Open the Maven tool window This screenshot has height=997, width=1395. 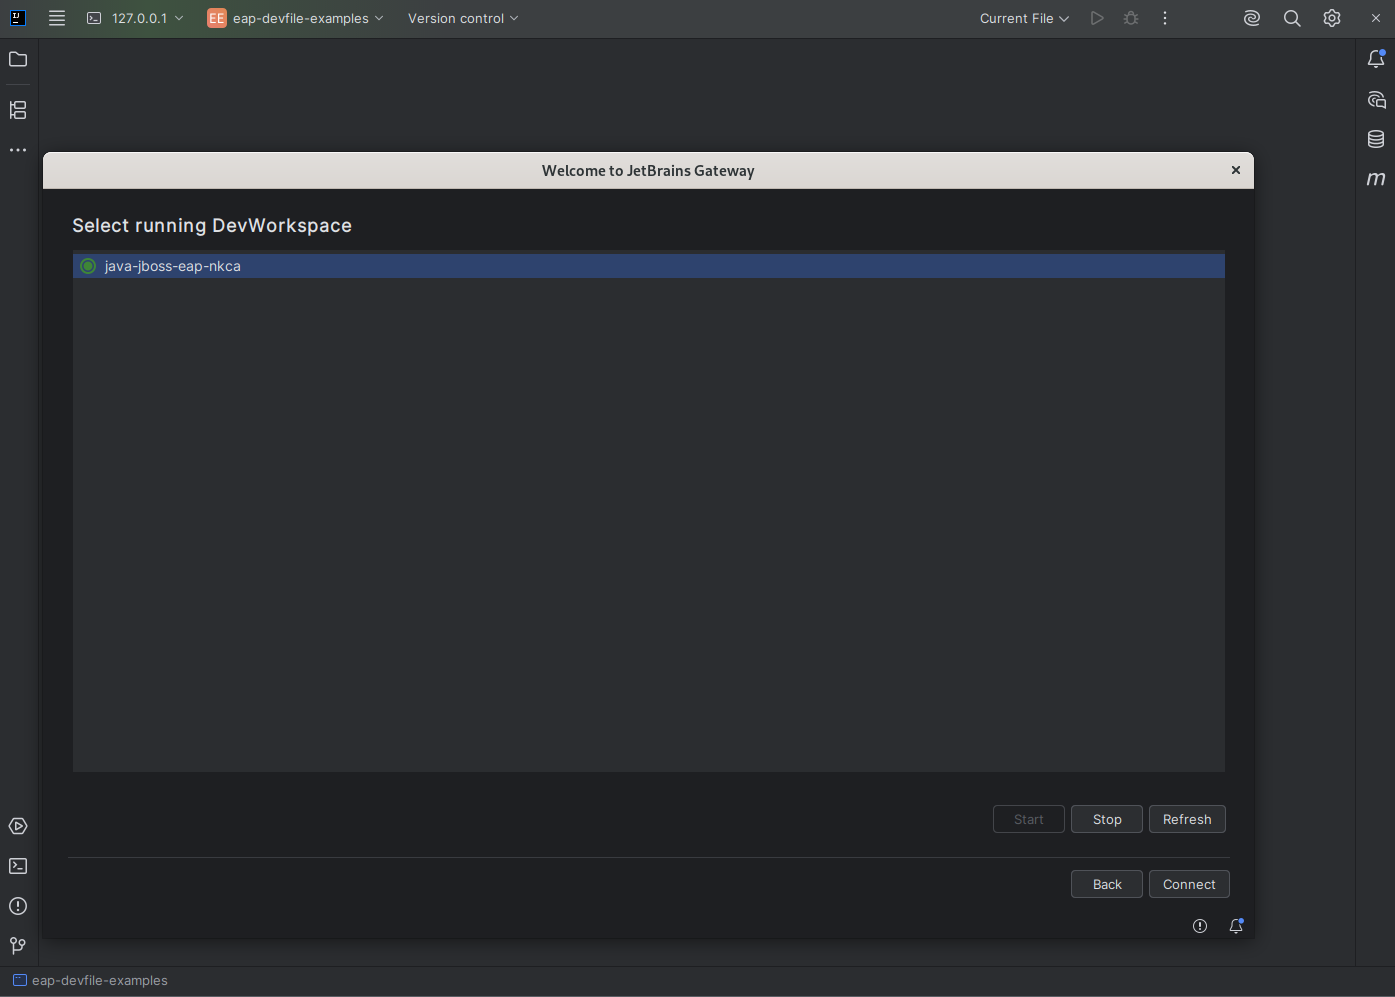[1376, 179]
